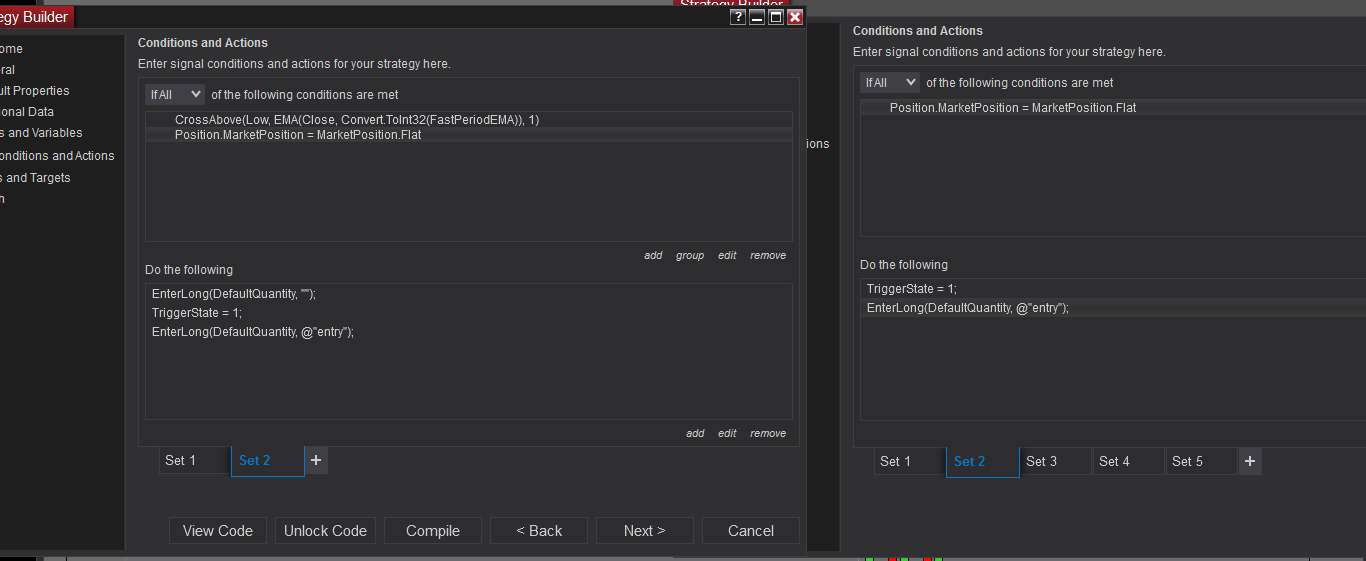
Task: Compile the strategy
Action: 433,531
